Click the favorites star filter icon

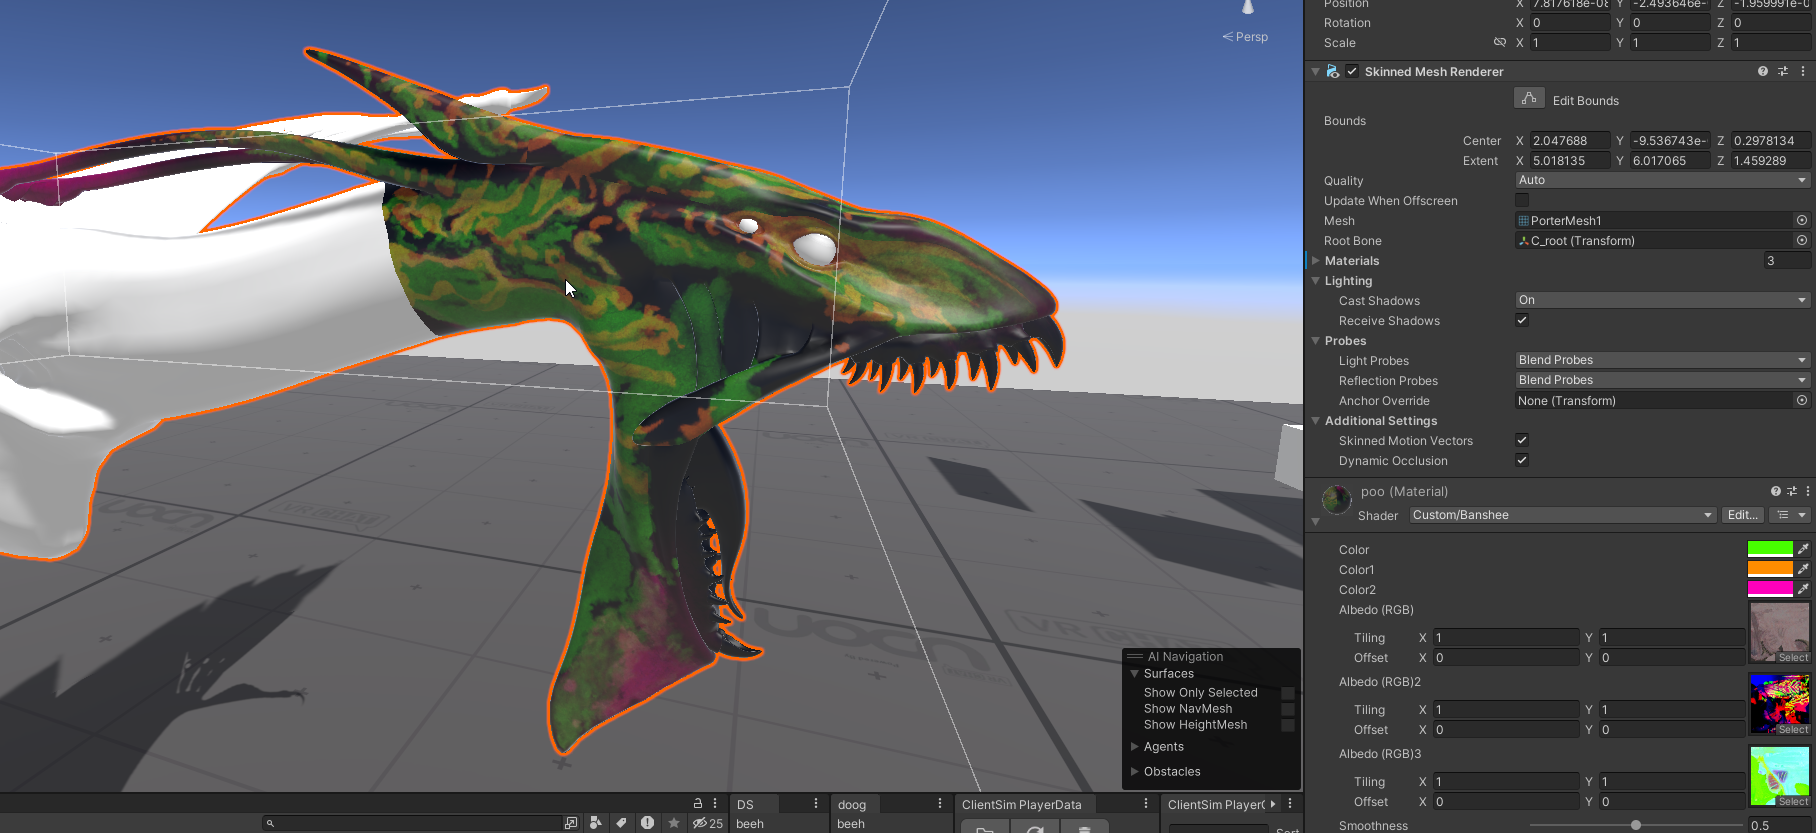(674, 823)
